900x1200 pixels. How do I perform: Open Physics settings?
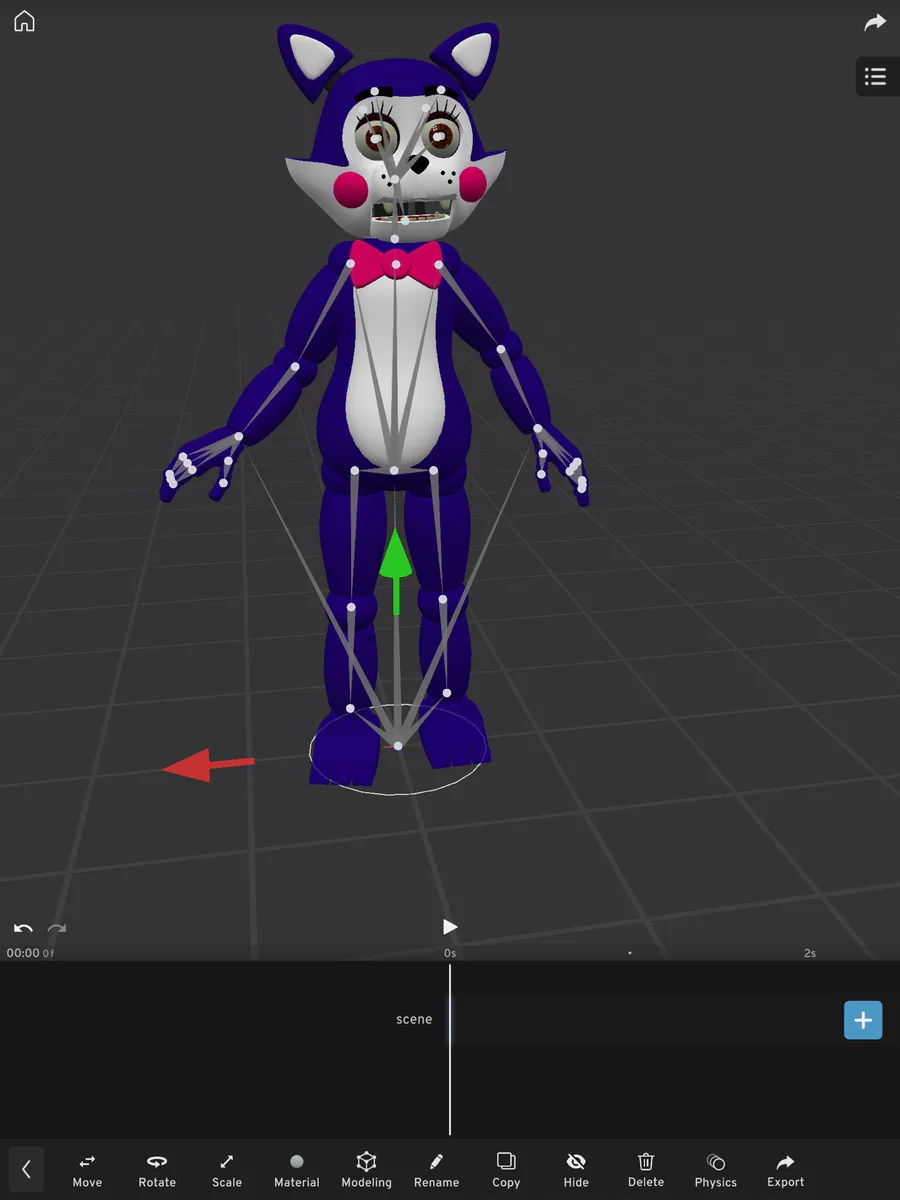pos(716,1170)
